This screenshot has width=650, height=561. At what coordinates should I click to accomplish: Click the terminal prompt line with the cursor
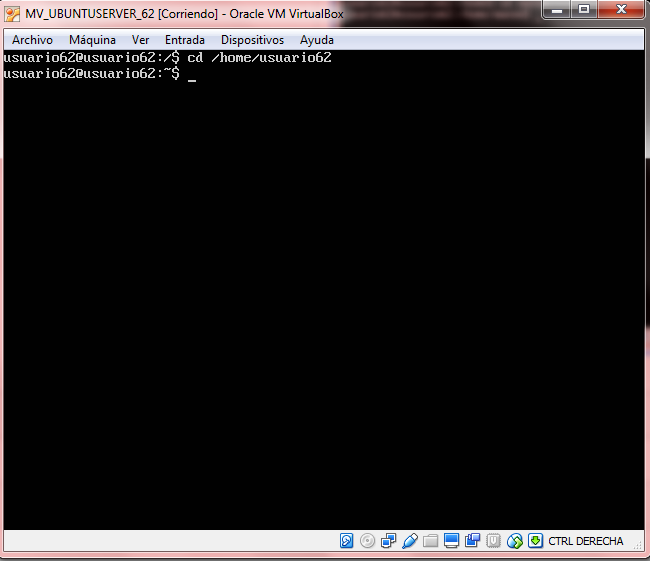click(x=99, y=74)
